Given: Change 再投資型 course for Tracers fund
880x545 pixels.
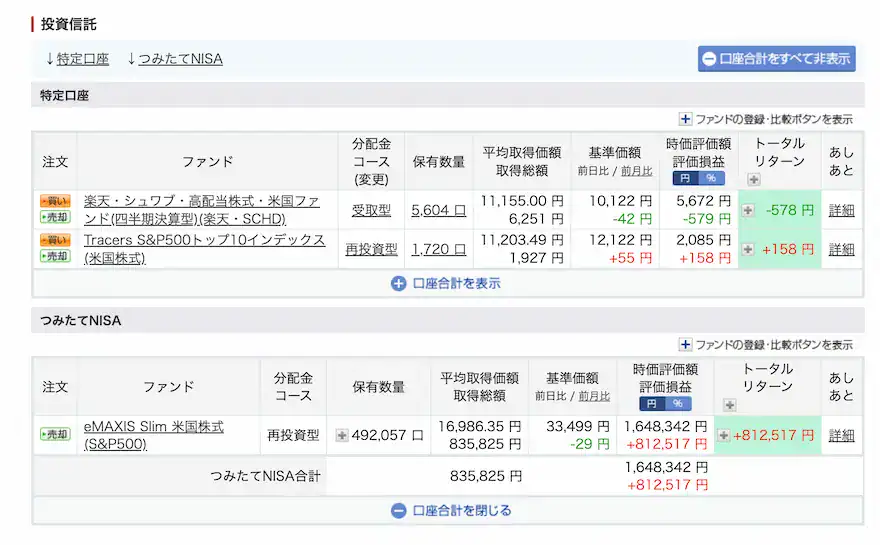Looking at the screenshot, I should tap(371, 249).
